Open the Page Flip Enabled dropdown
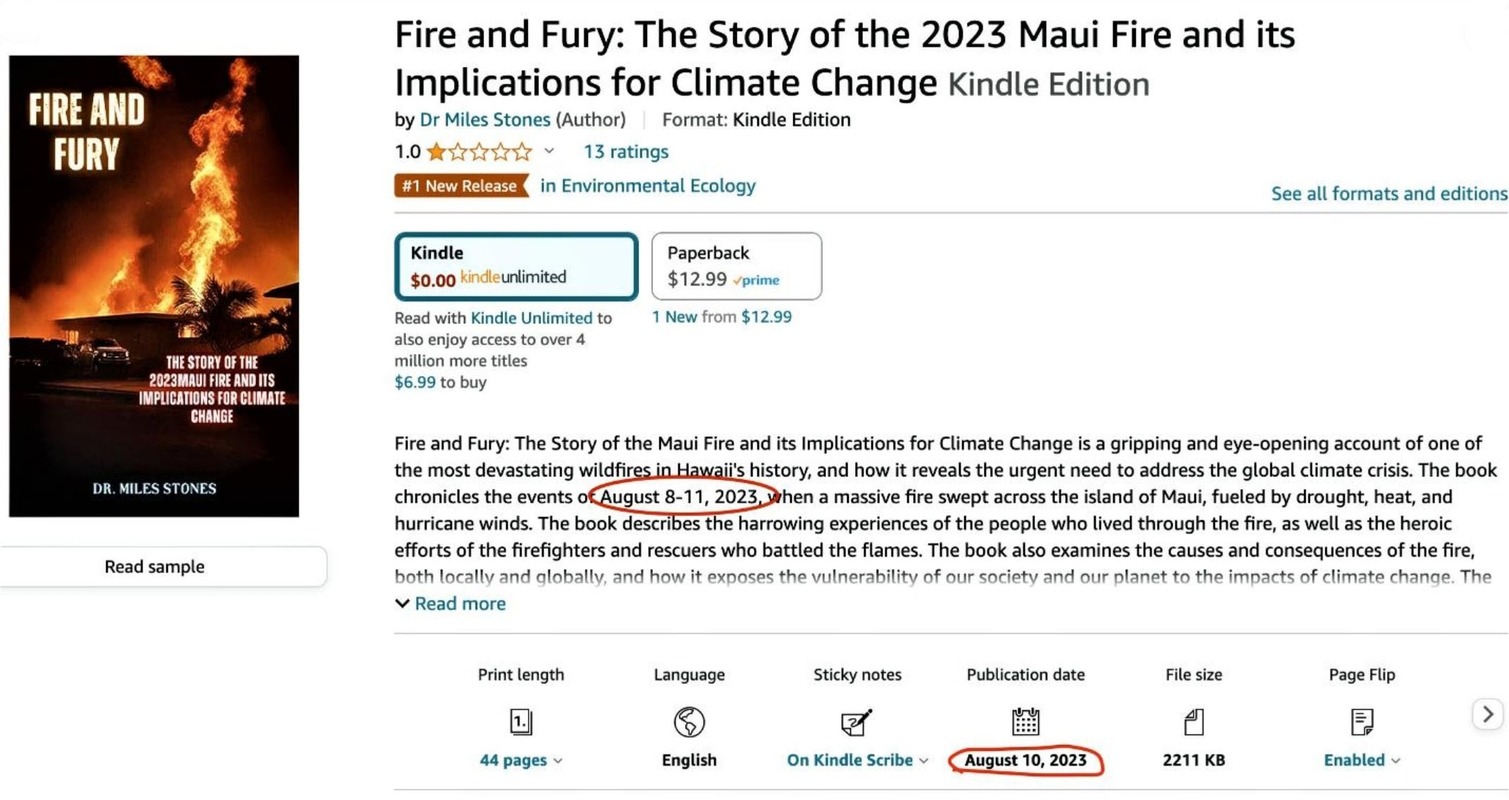This screenshot has height=800, width=1509. [x=1361, y=760]
